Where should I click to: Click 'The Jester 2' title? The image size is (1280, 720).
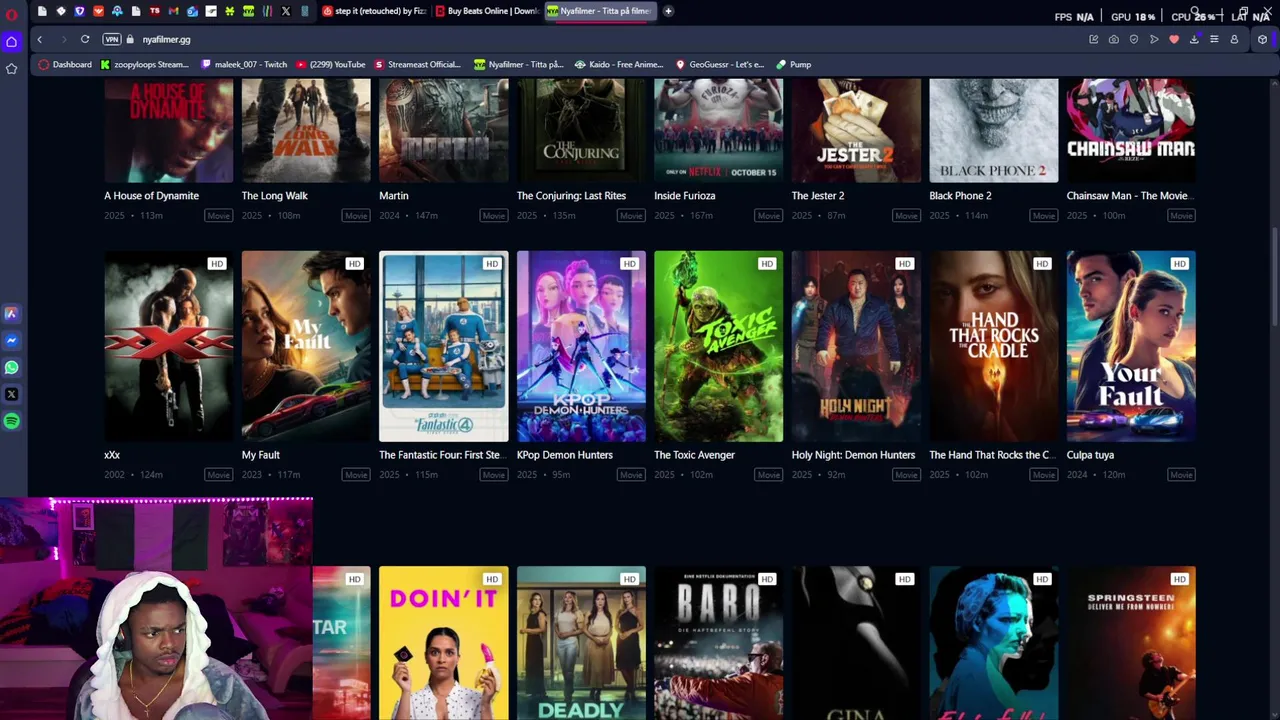point(818,196)
